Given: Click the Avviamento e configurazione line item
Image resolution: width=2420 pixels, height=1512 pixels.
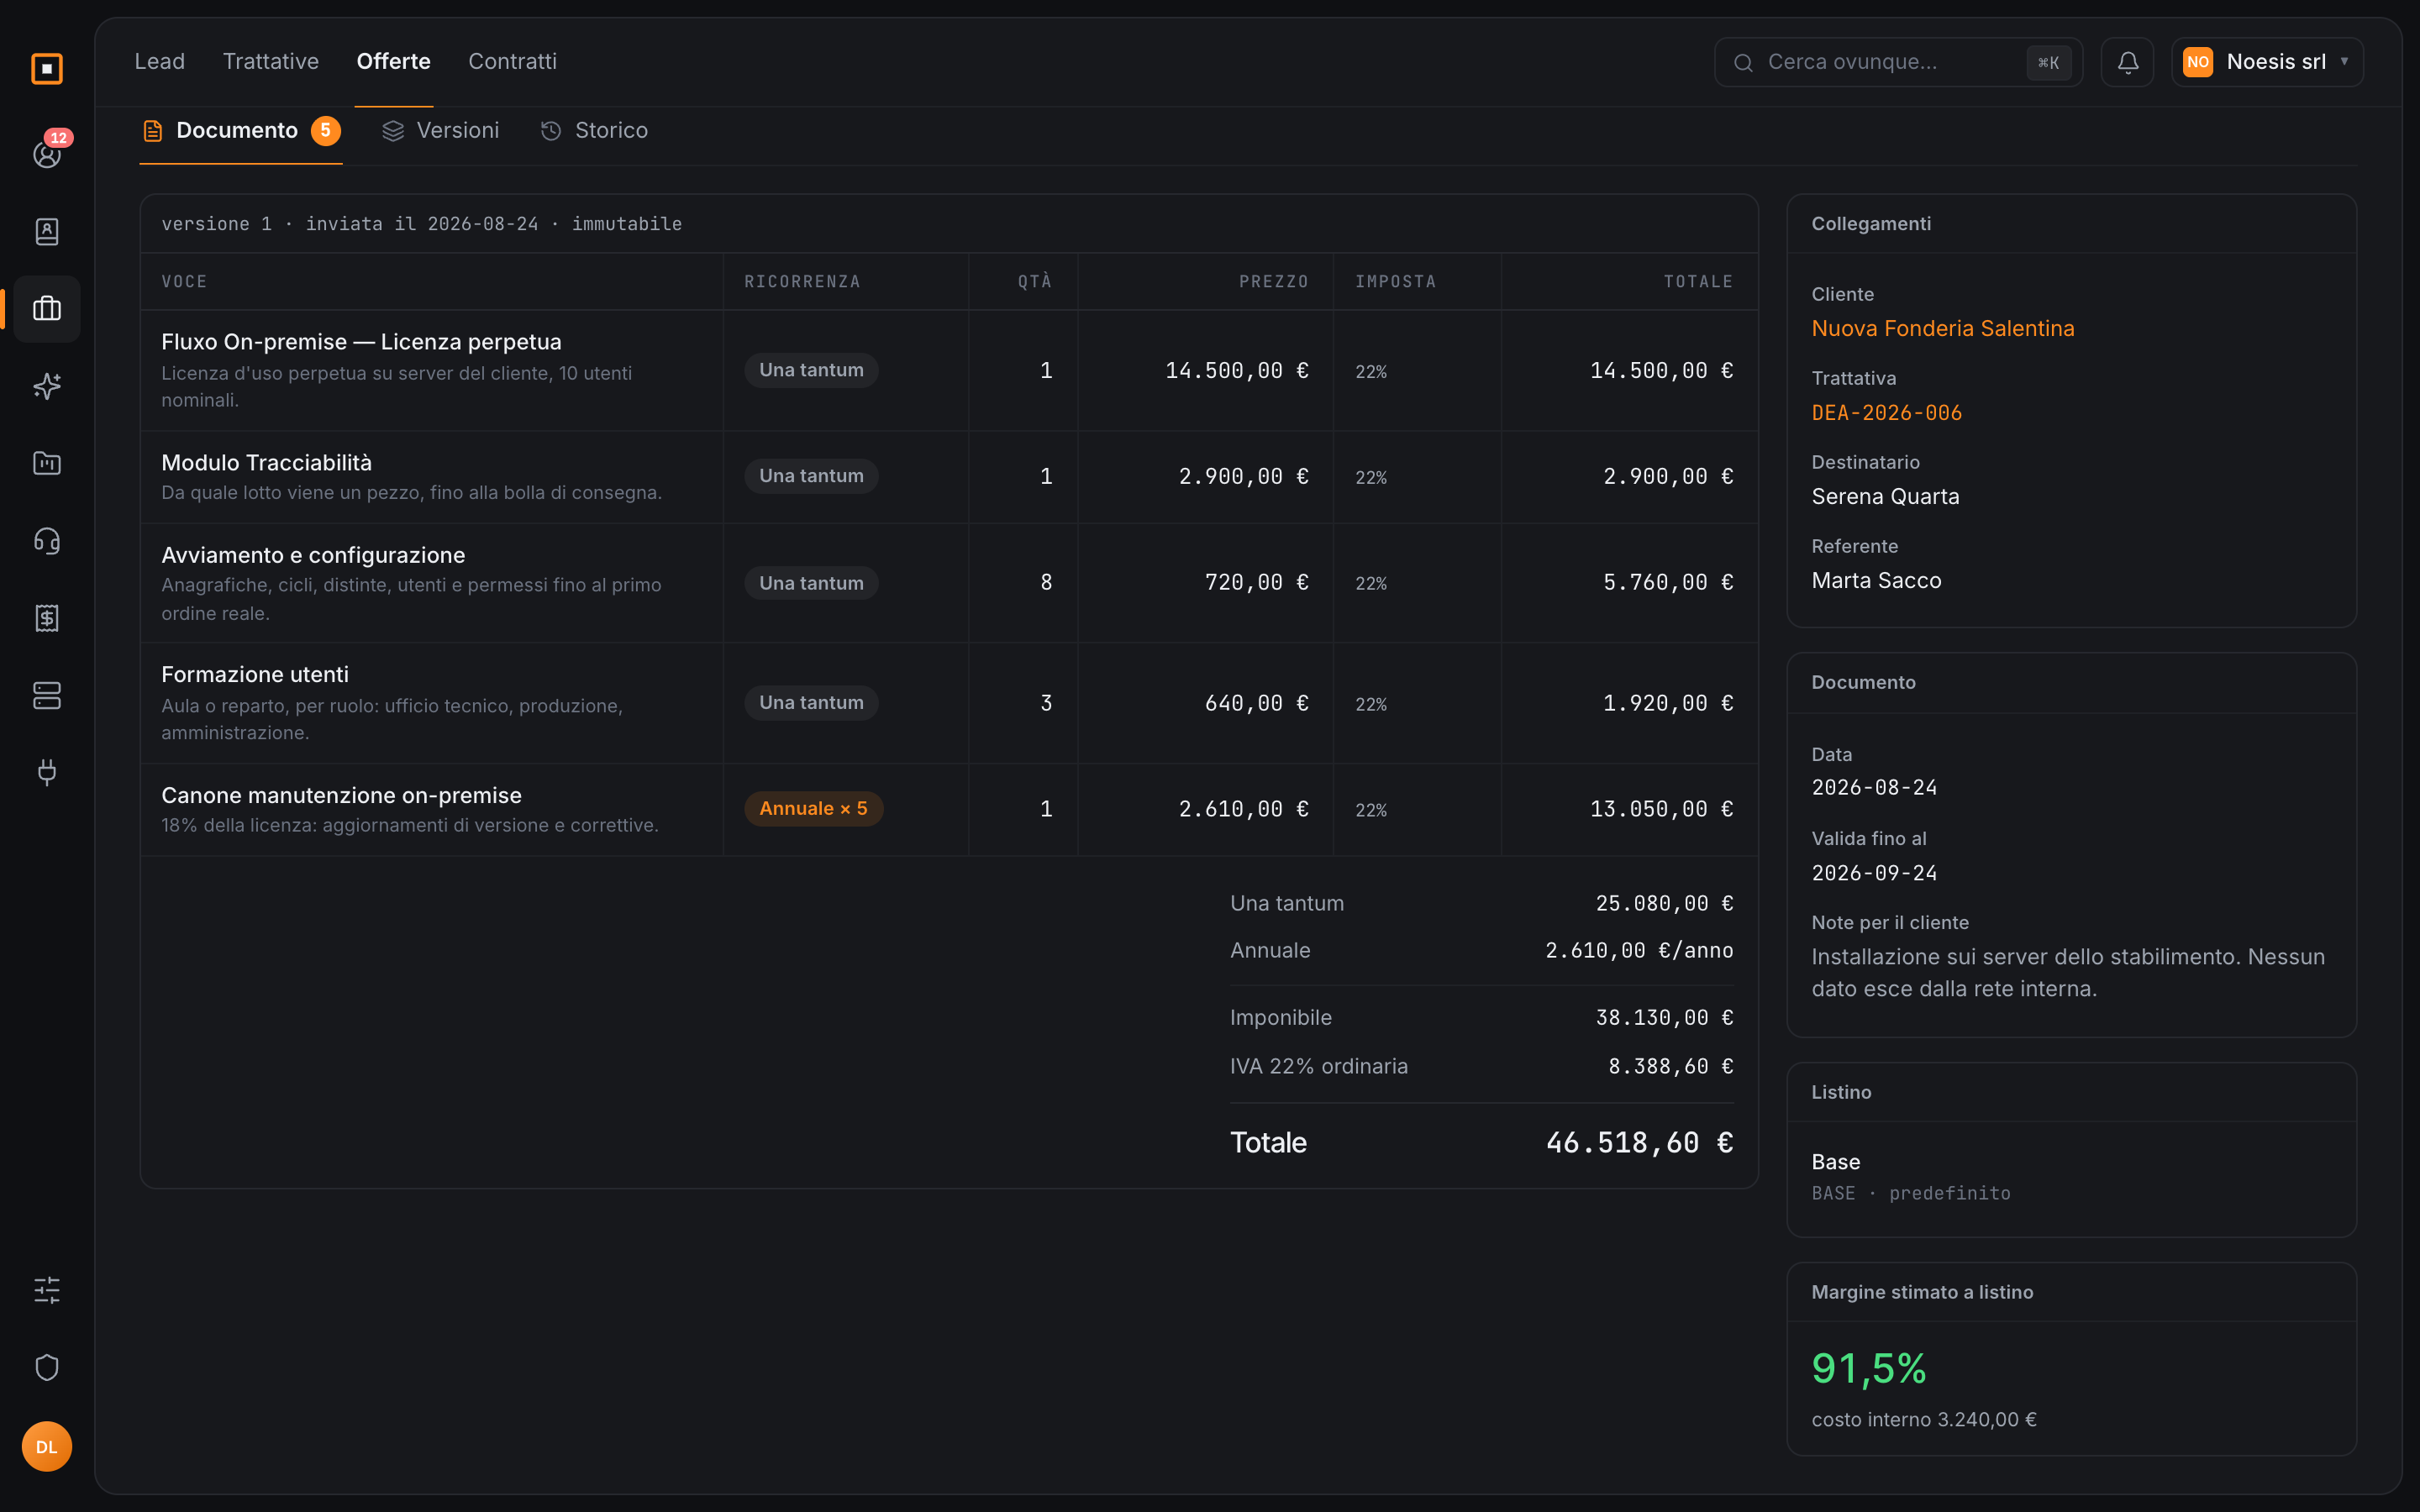Looking at the screenshot, I should tap(313, 555).
